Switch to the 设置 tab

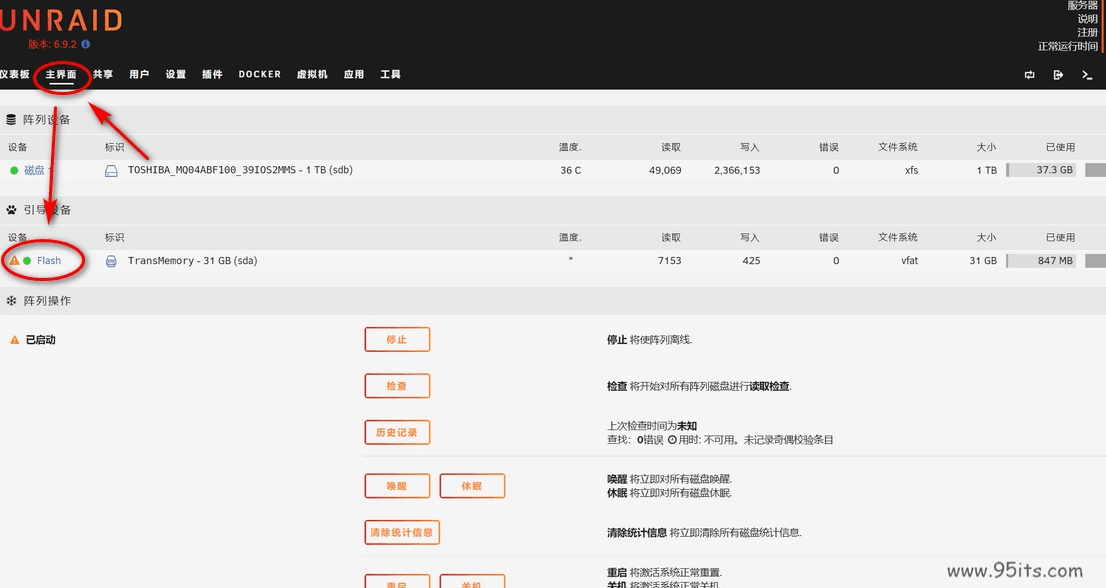[176, 75]
